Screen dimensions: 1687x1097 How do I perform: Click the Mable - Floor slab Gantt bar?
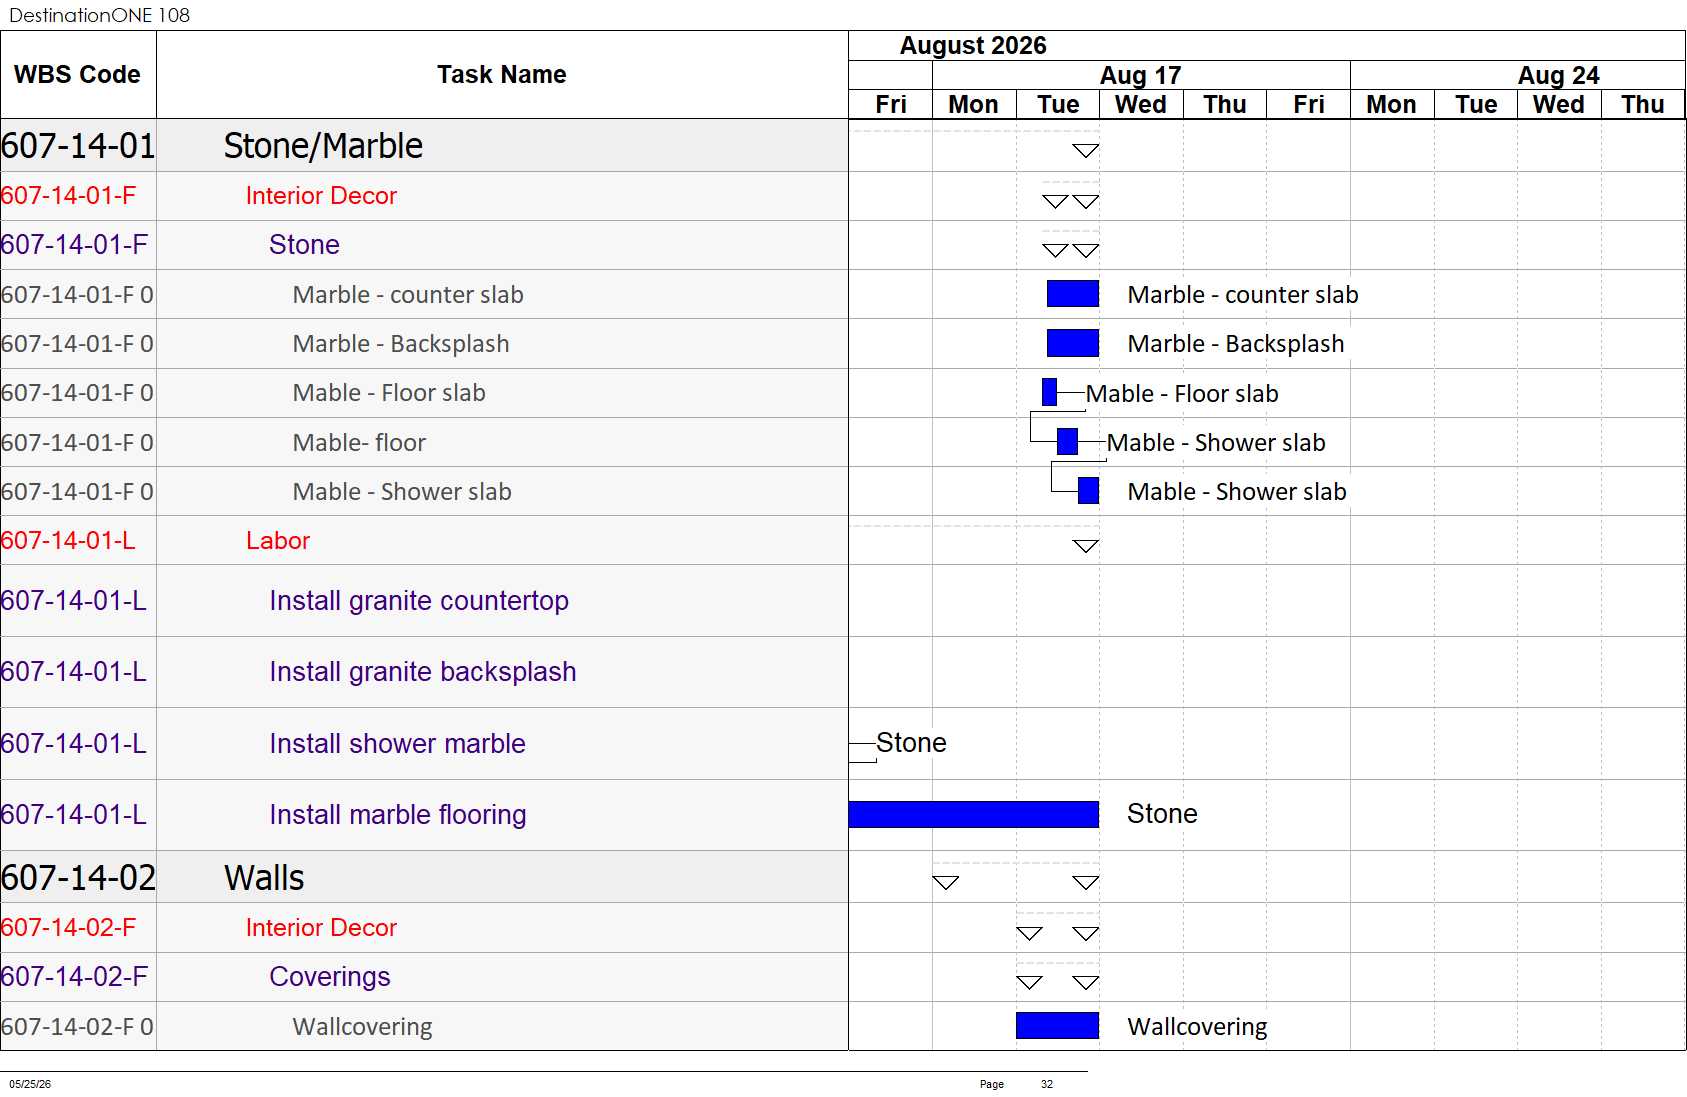tap(1049, 392)
